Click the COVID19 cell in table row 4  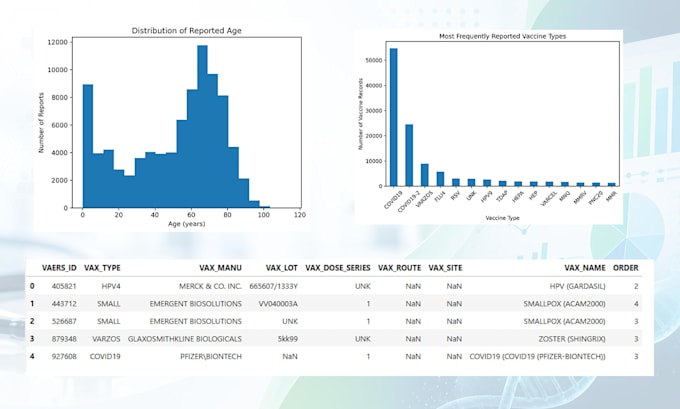105,357
